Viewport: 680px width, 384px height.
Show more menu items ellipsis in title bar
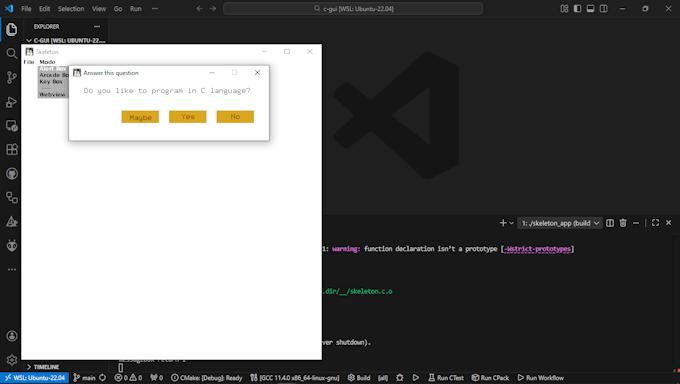click(x=155, y=9)
